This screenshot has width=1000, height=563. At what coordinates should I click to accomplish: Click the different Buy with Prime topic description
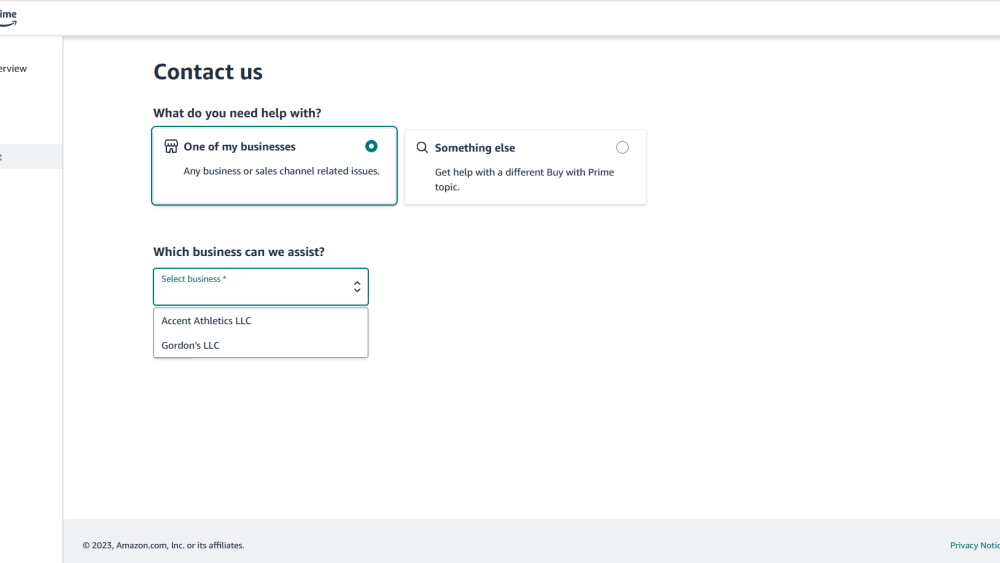click(x=524, y=179)
